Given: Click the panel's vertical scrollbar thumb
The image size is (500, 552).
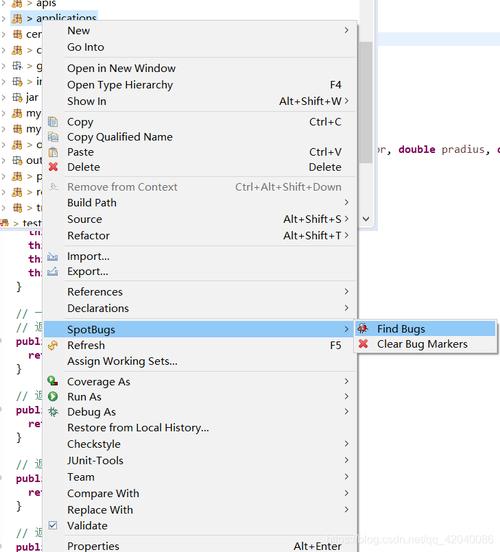Looking at the screenshot, I should [x=366, y=102].
